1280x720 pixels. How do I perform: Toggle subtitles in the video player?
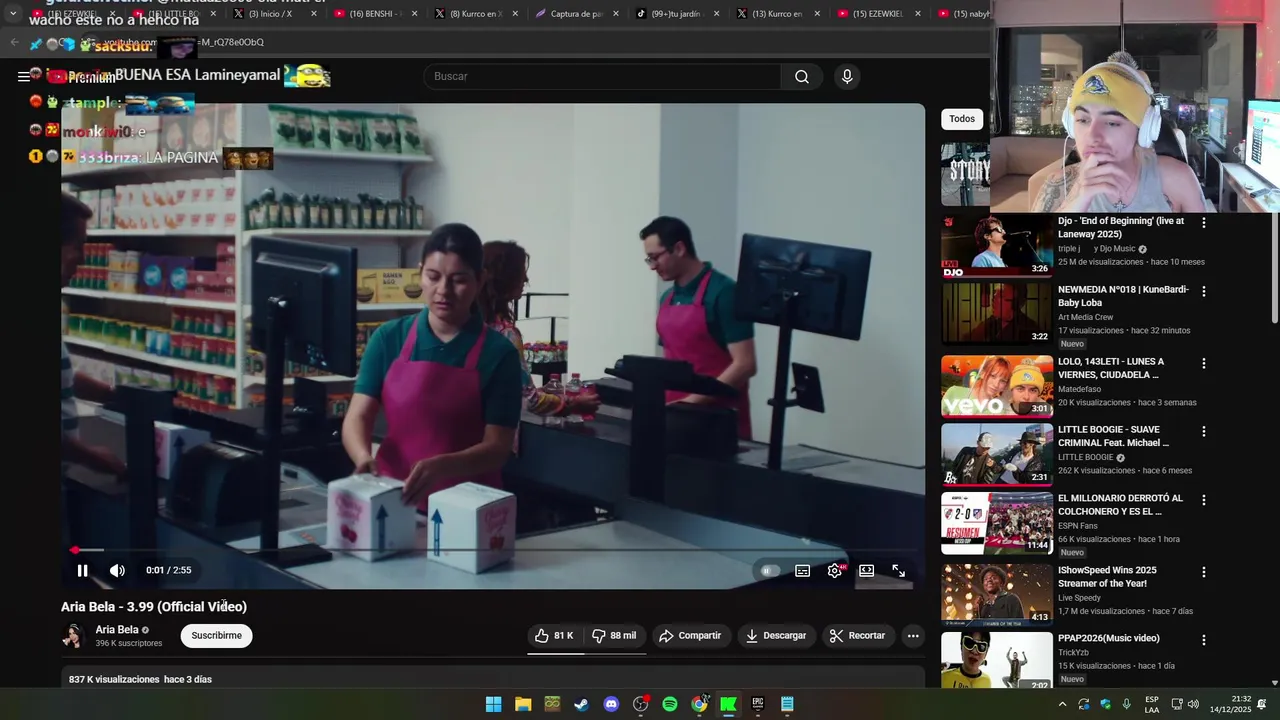(802, 570)
